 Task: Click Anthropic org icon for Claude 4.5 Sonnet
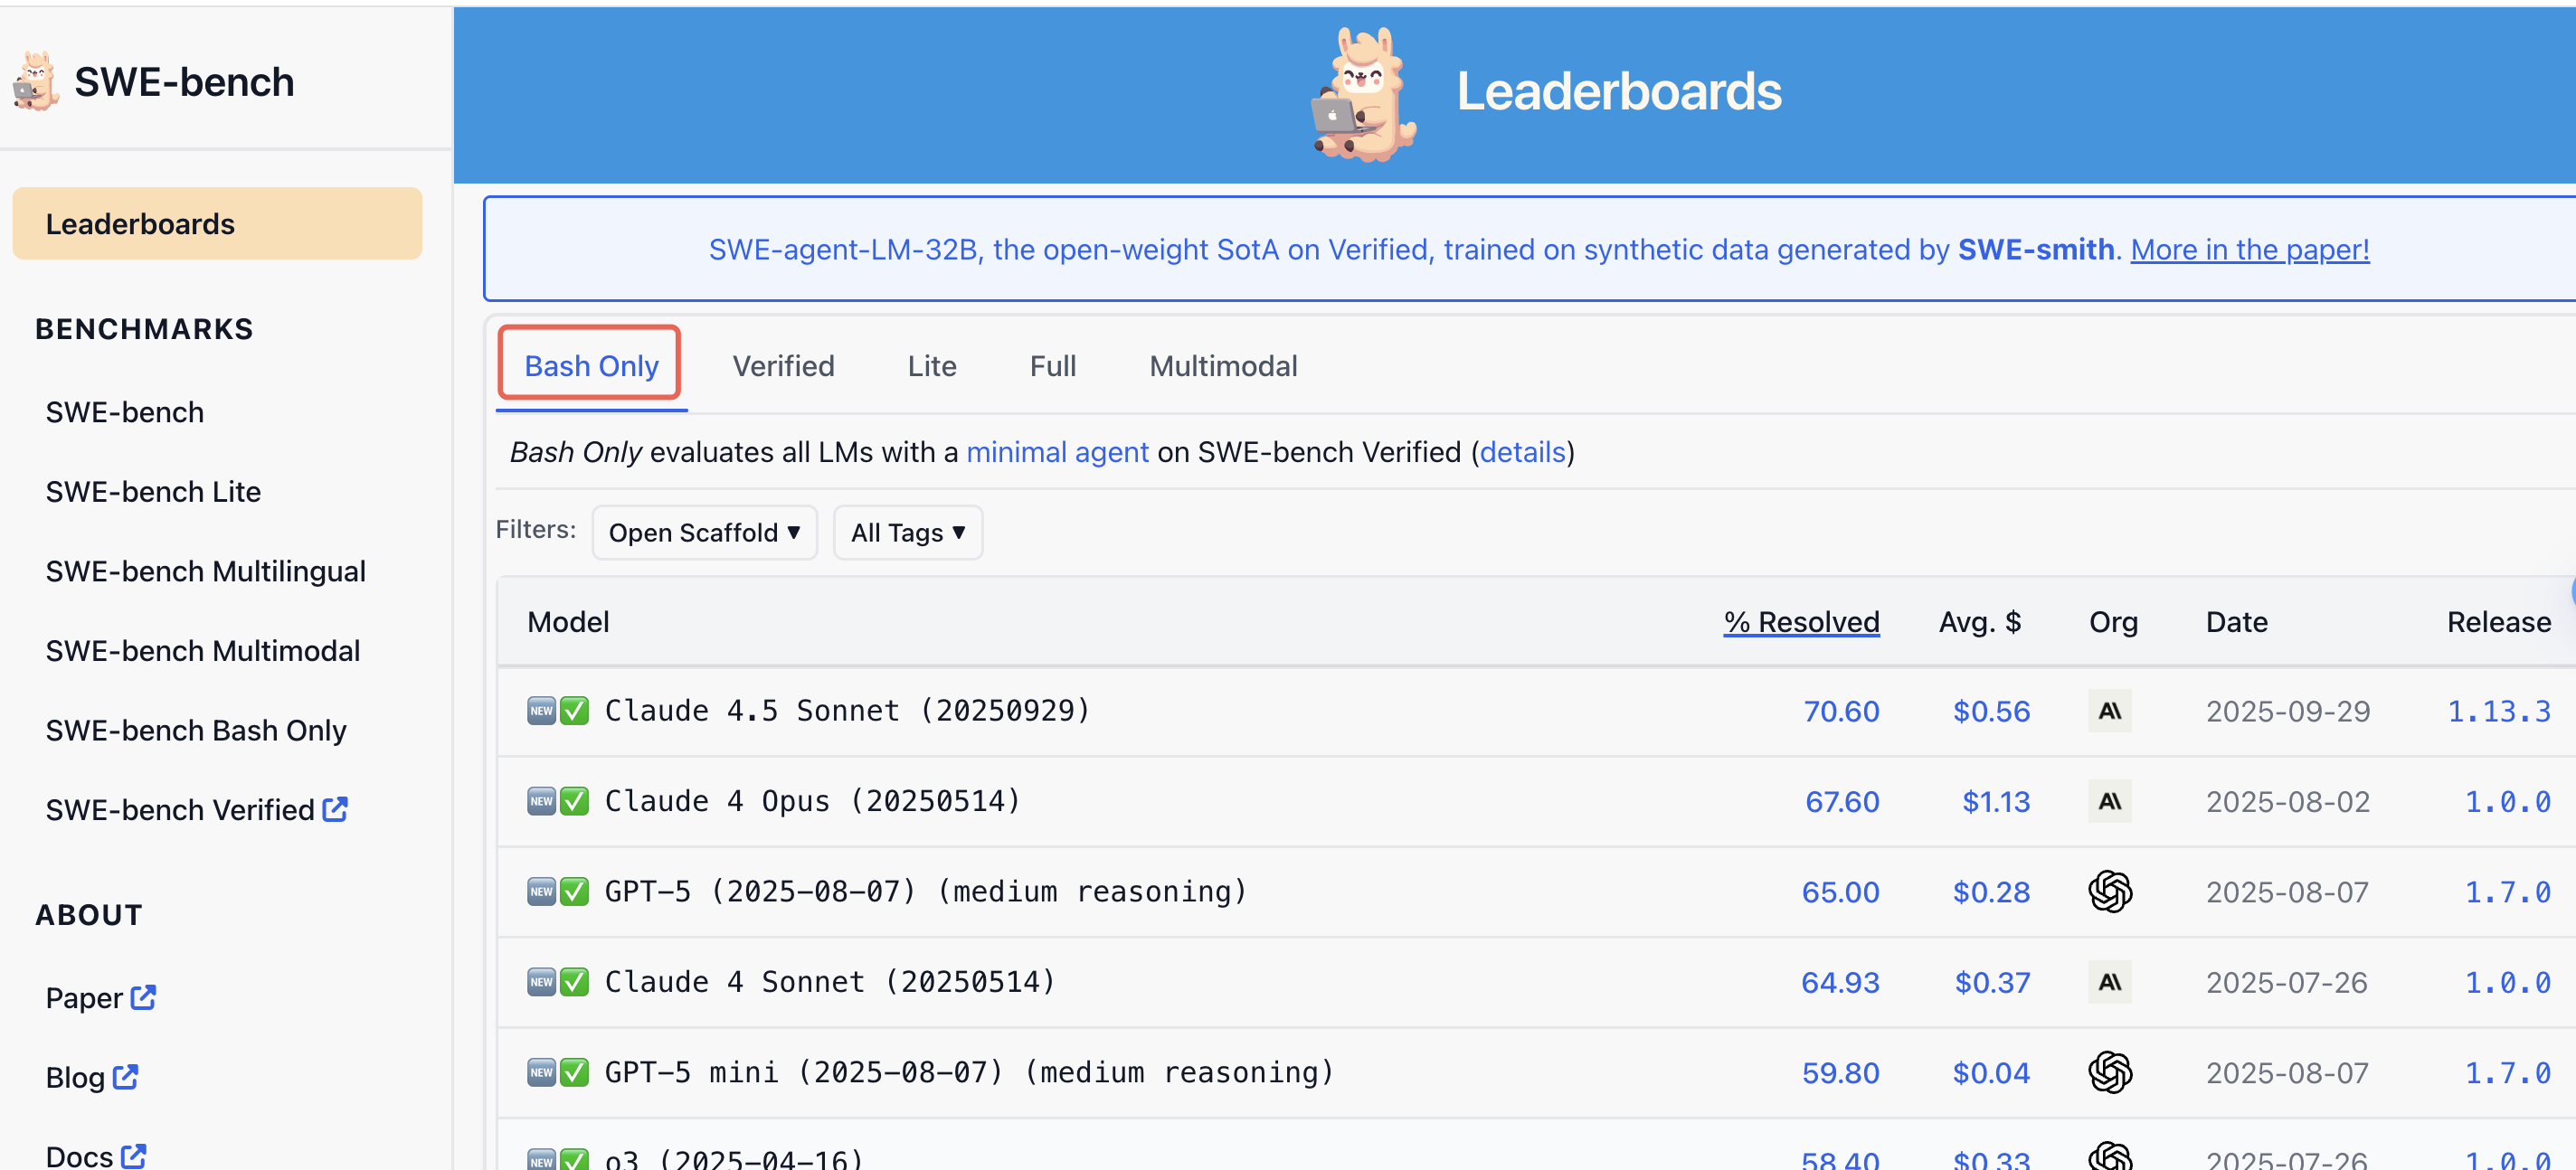pos(2109,711)
